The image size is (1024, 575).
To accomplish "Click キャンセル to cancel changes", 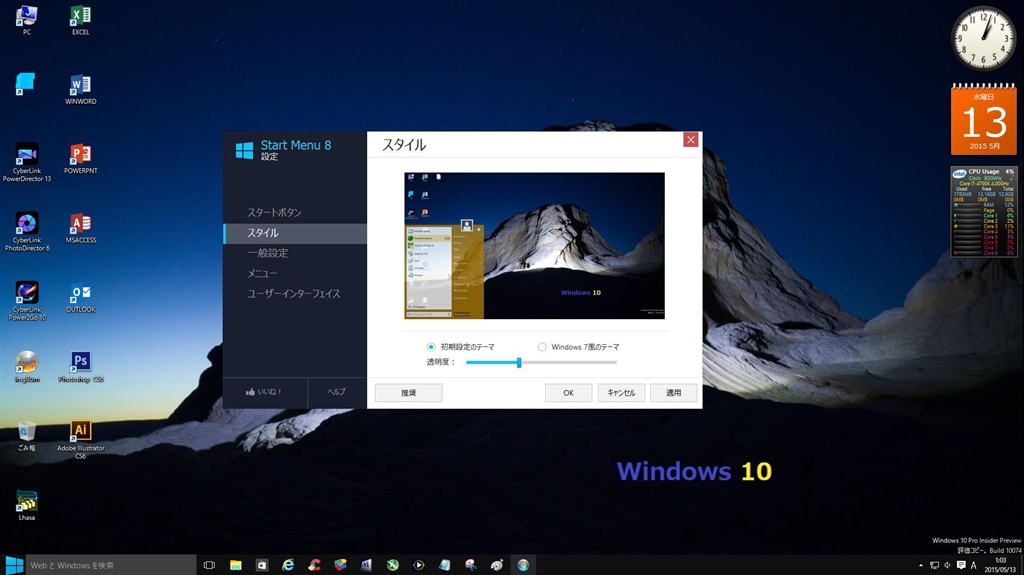I will click(621, 393).
